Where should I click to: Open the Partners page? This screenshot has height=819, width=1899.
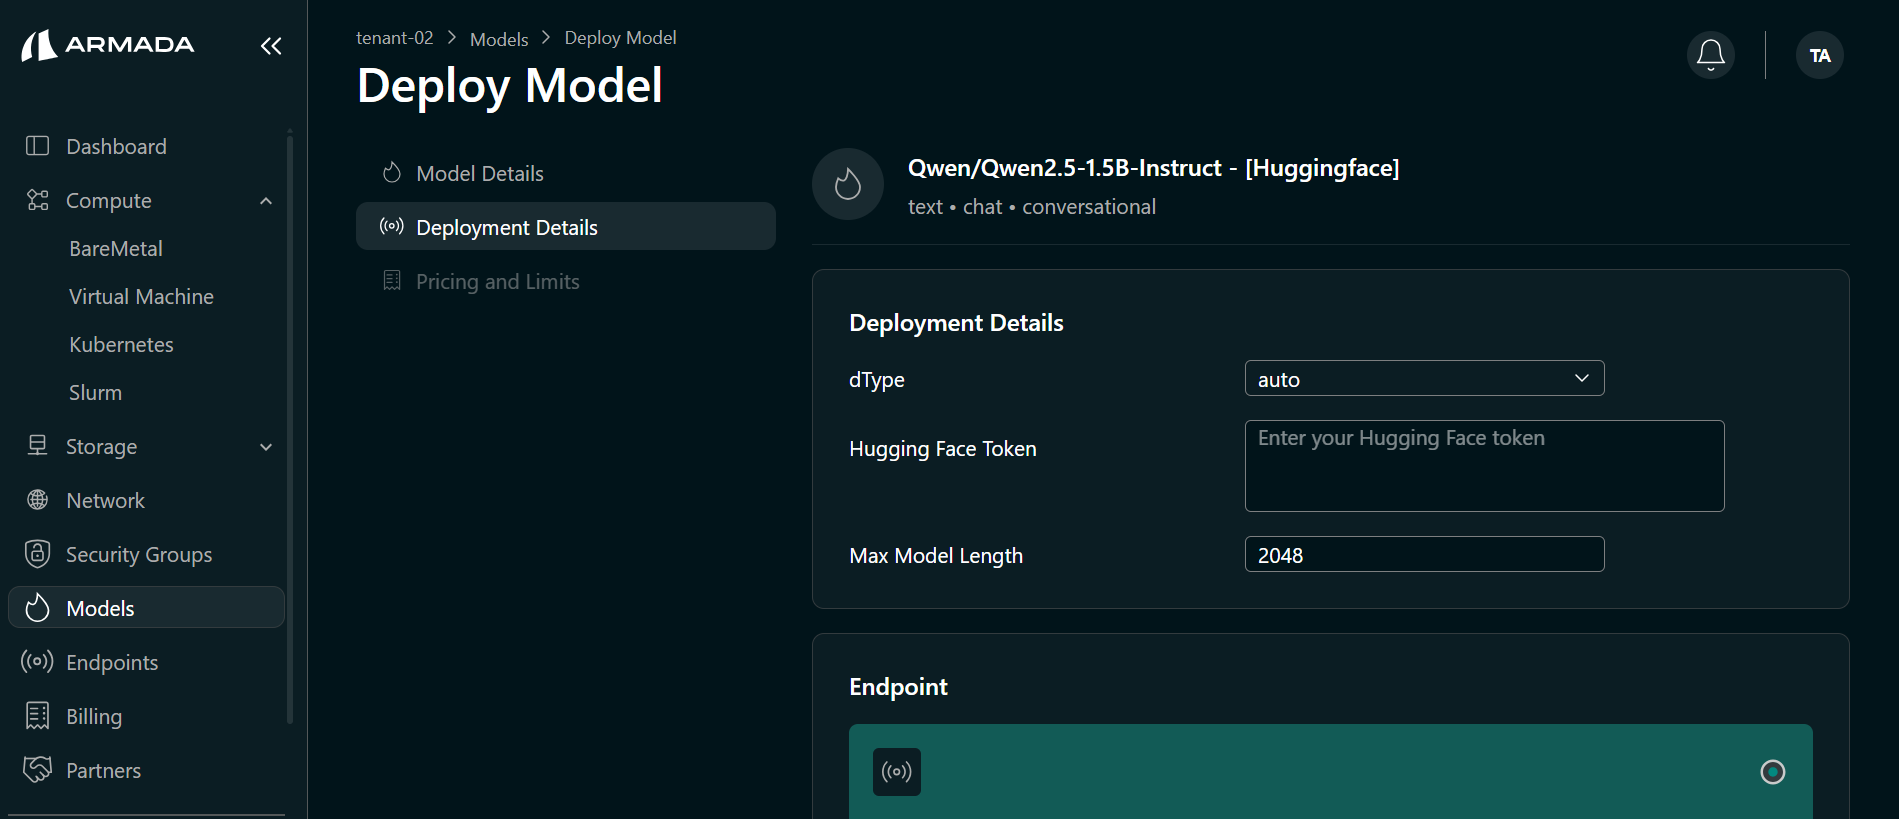147,770
